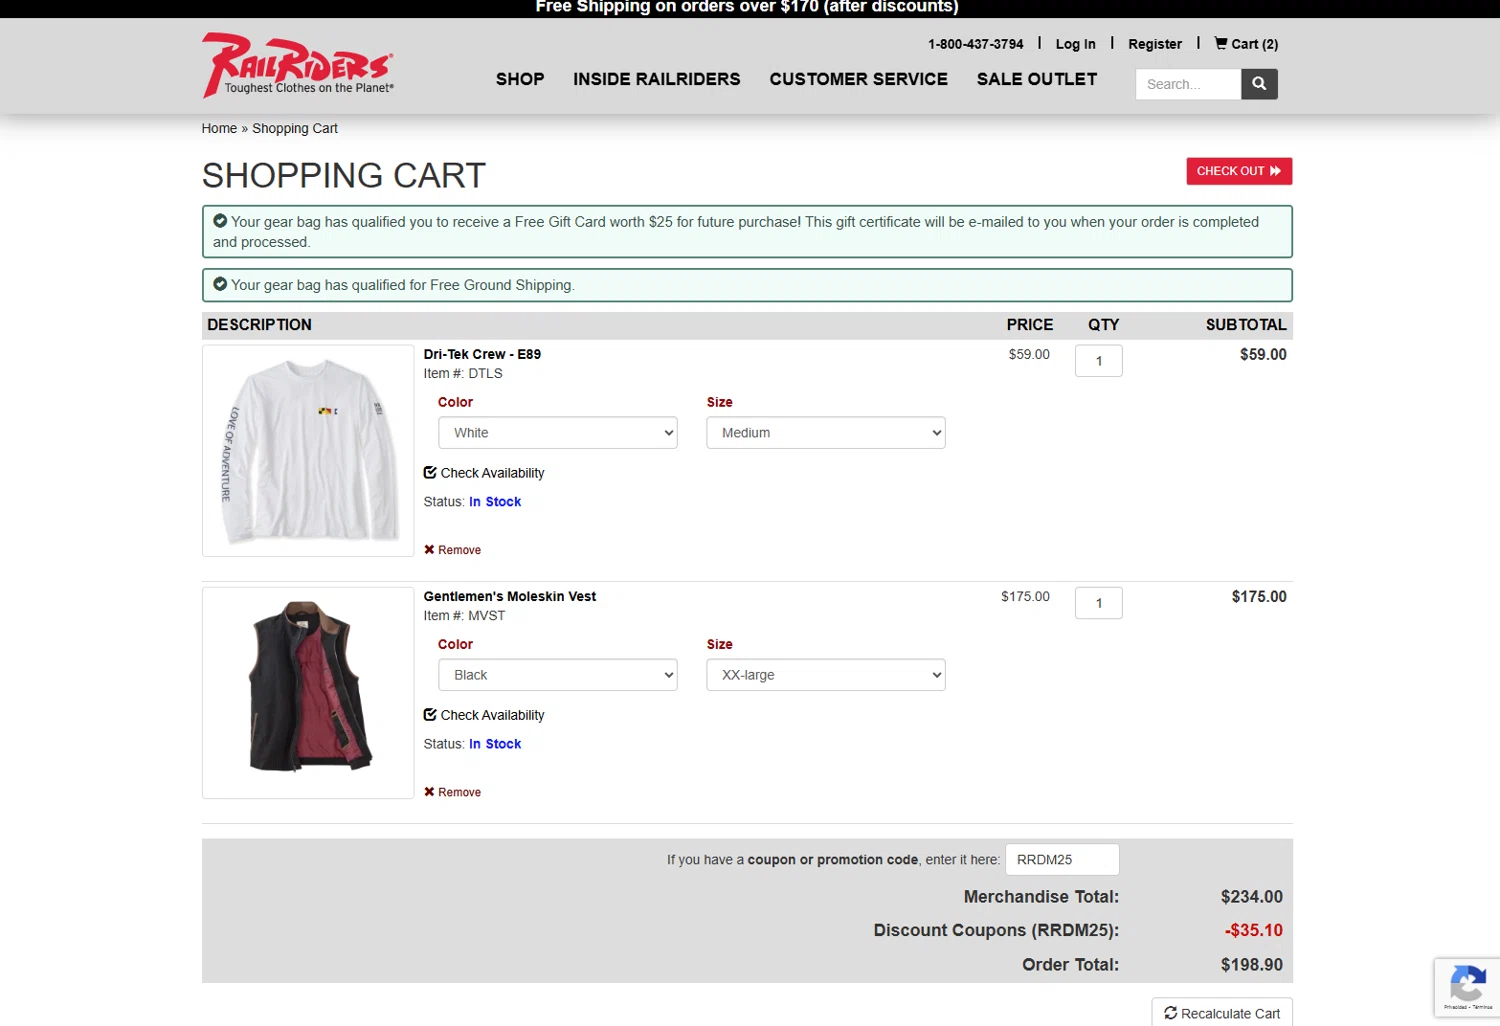Click the discount amount -$35.10
This screenshot has width=1500, height=1026.
point(1254,930)
